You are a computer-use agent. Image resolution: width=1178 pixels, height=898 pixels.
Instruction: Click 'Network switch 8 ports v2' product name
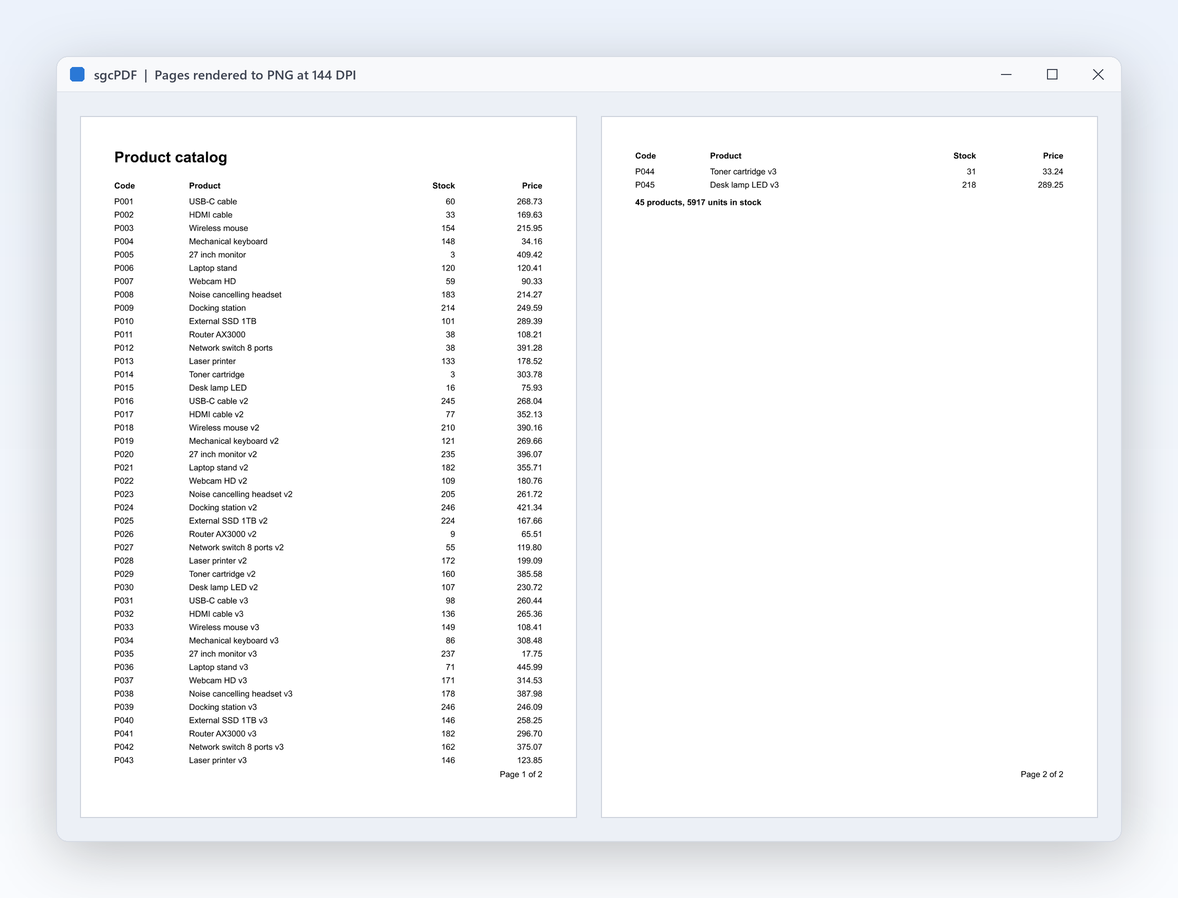click(x=237, y=548)
